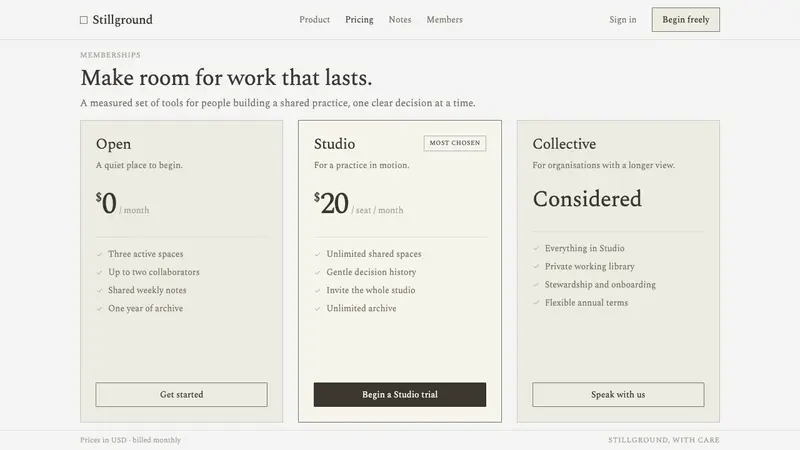800x450 pixels.
Task: Click the 'Make room for work that lasts.' heading
Action: pos(227,78)
